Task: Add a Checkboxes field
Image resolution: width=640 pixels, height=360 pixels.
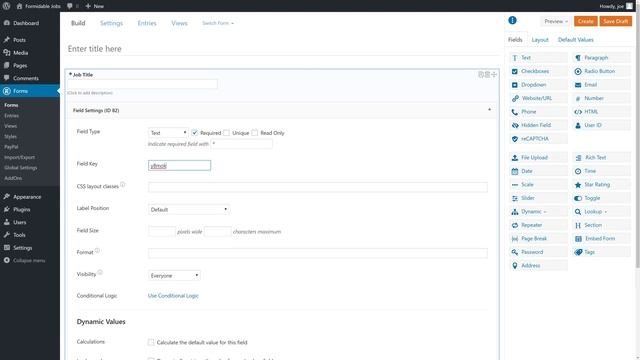Action: coord(538,71)
